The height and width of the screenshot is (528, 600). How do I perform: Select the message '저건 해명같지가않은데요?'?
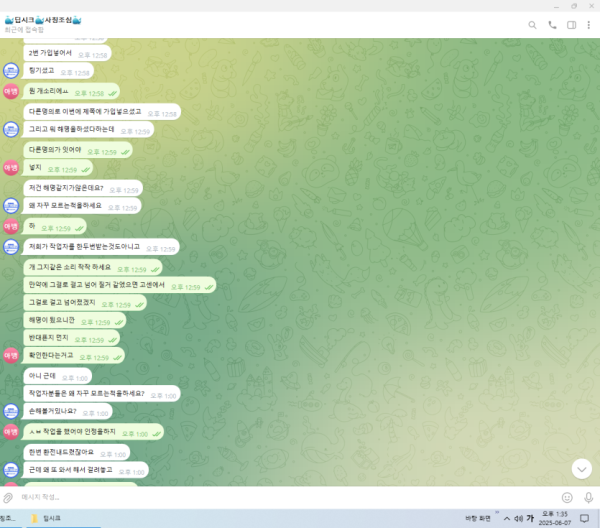tap(83, 188)
